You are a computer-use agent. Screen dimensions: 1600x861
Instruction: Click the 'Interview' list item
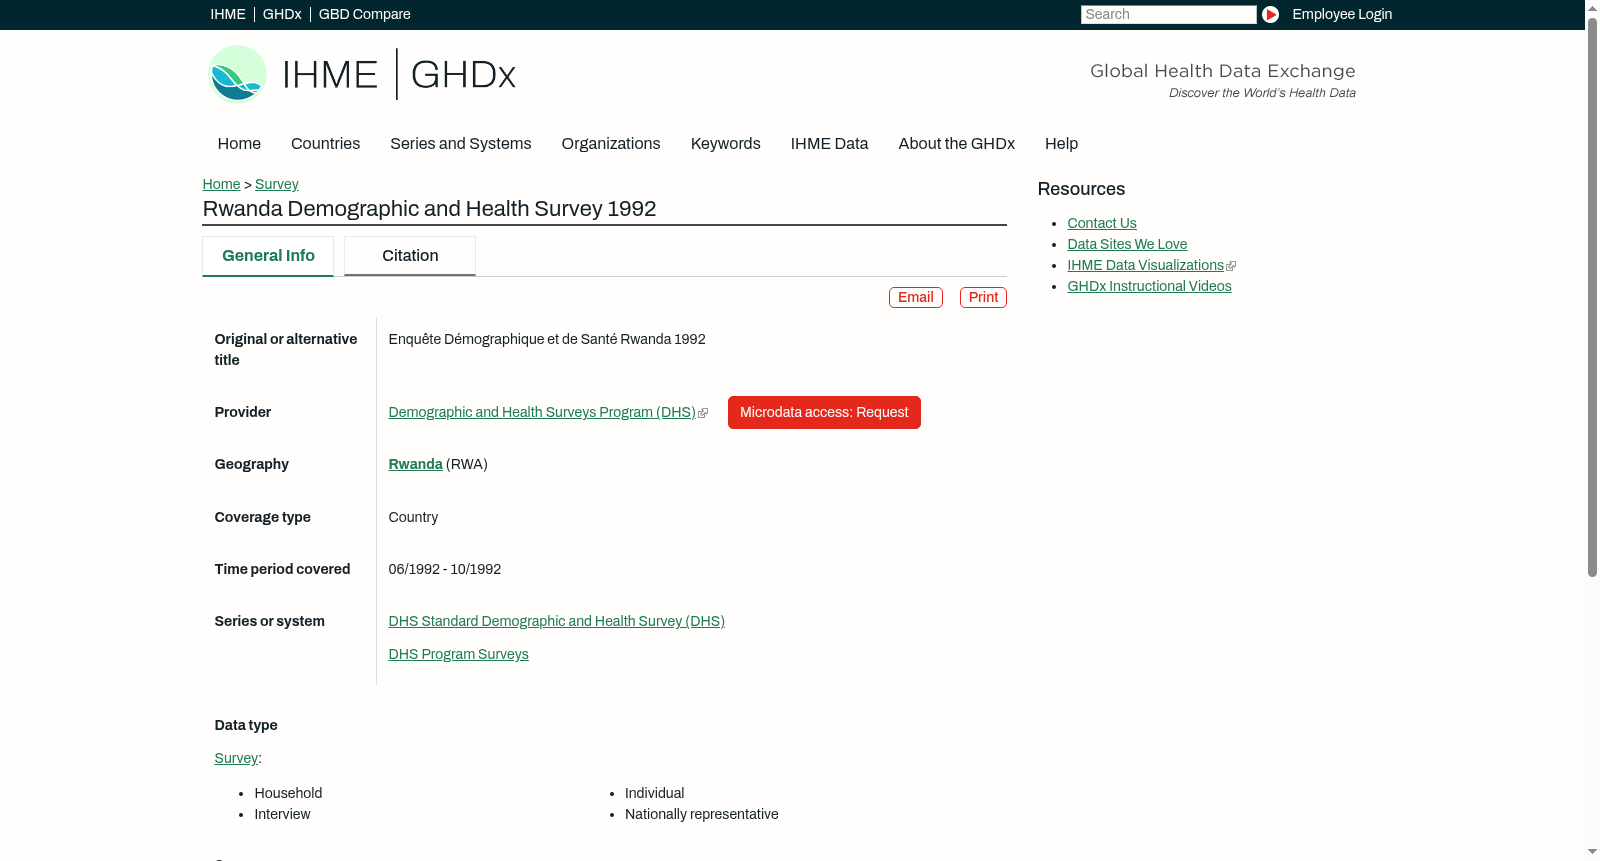click(x=282, y=814)
